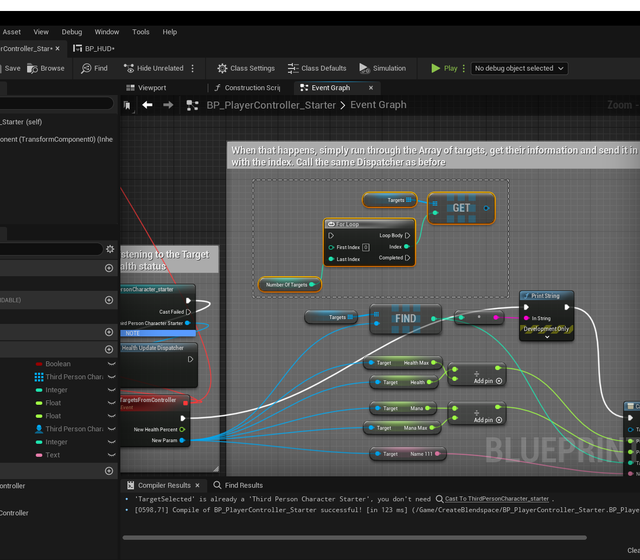Close the Event Graph tab

click(371, 88)
